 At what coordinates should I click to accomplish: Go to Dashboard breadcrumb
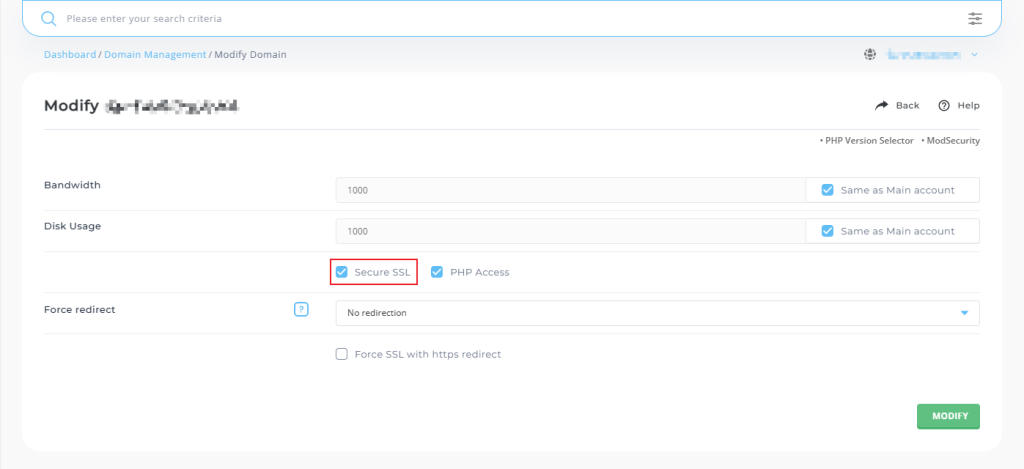pyautogui.click(x=69, y=54)
